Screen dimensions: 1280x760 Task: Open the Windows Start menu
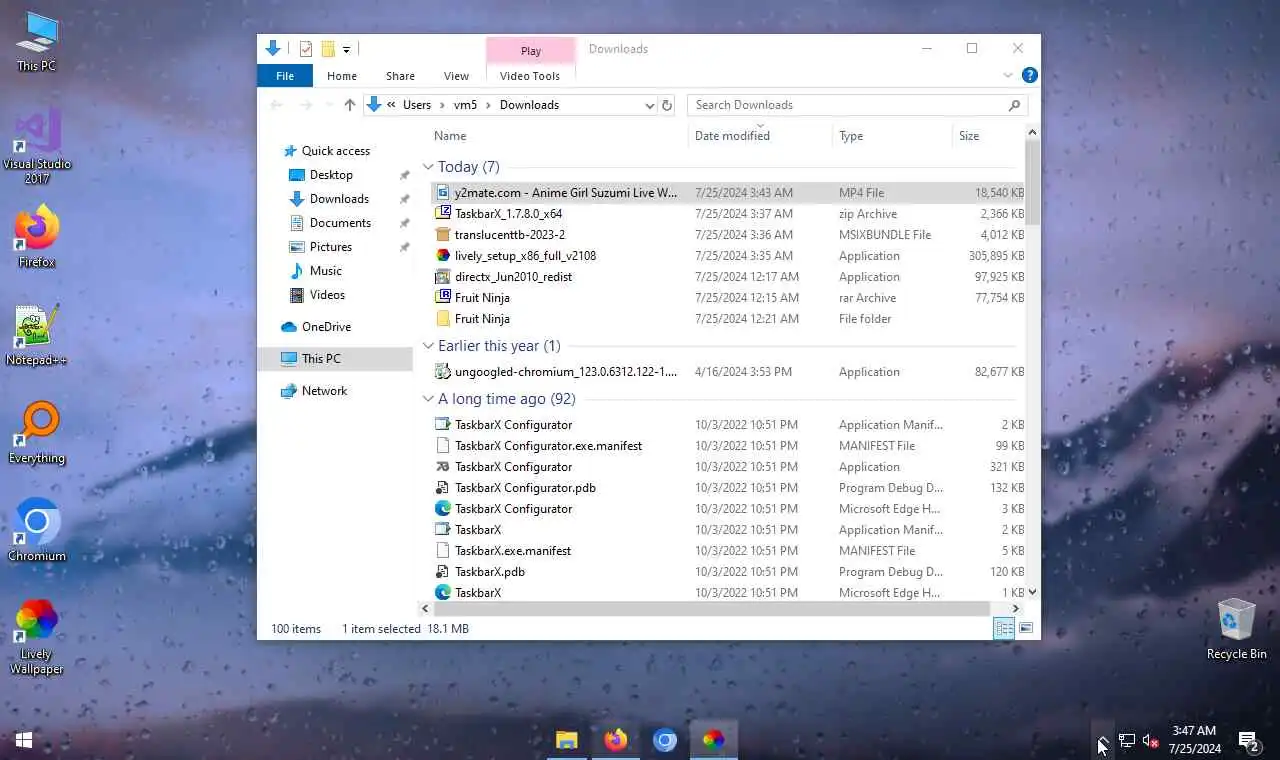click(x=24, y=740)
